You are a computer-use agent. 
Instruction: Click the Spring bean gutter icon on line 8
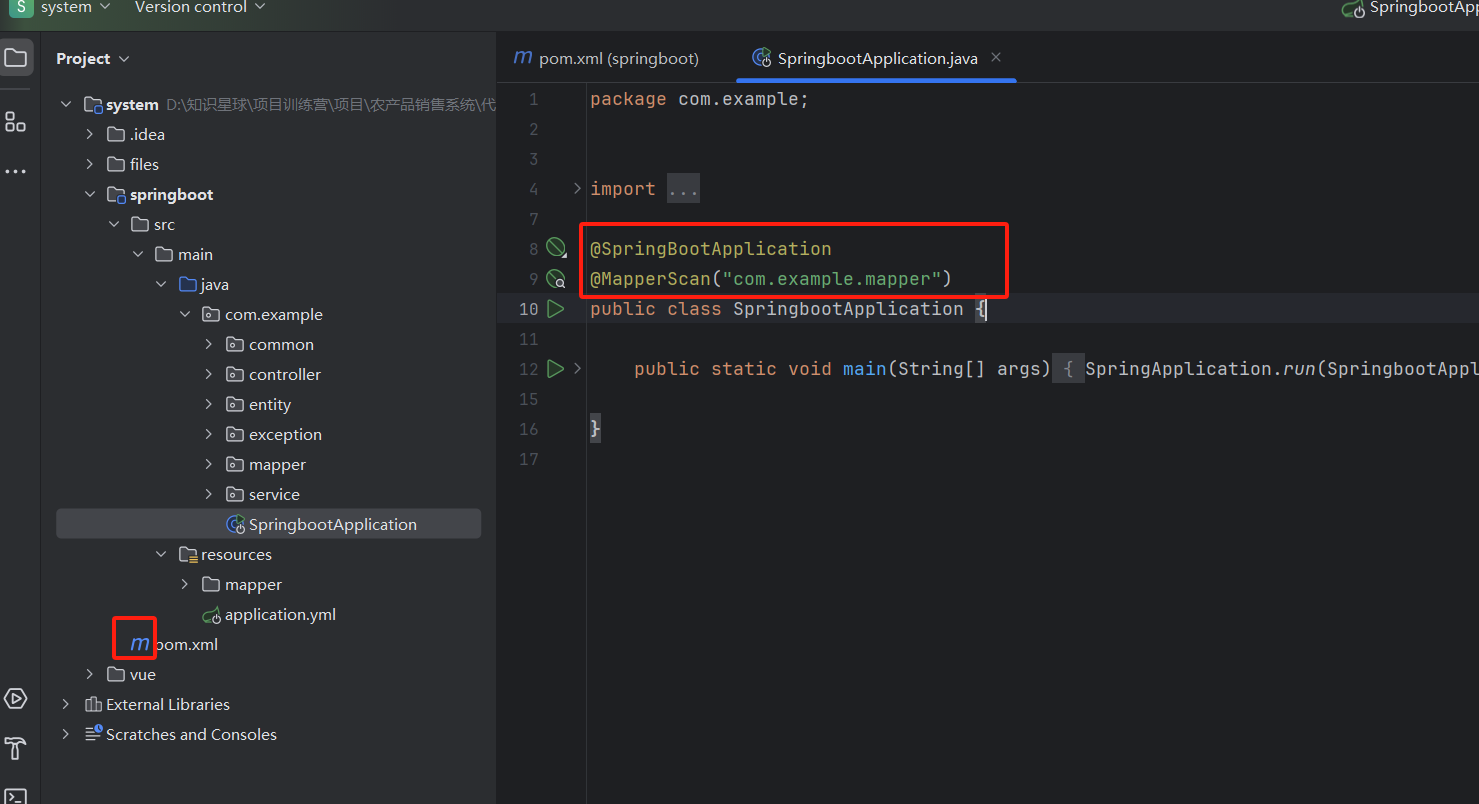(556, 248)
